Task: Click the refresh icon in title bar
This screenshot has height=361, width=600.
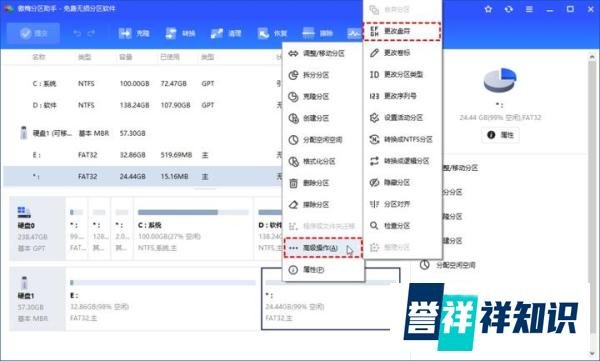Action: click(x=509, y=9)
